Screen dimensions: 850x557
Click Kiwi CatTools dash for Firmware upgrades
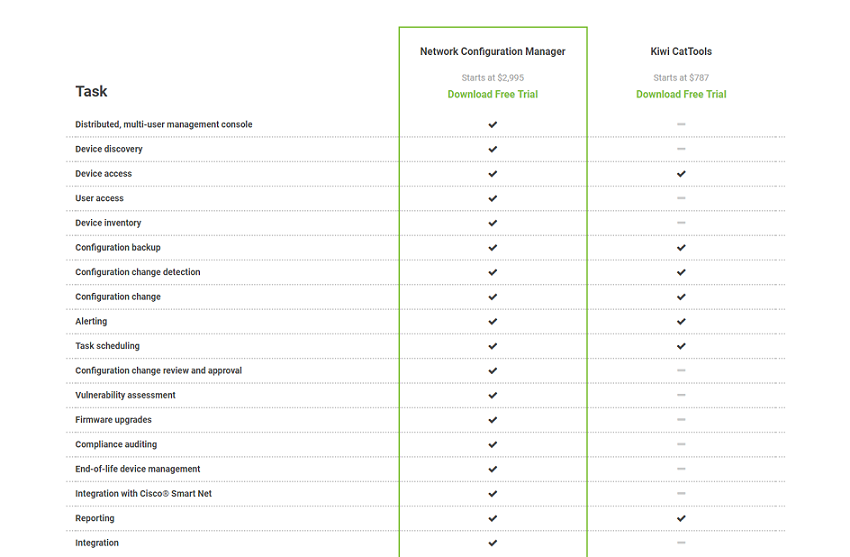681,420
